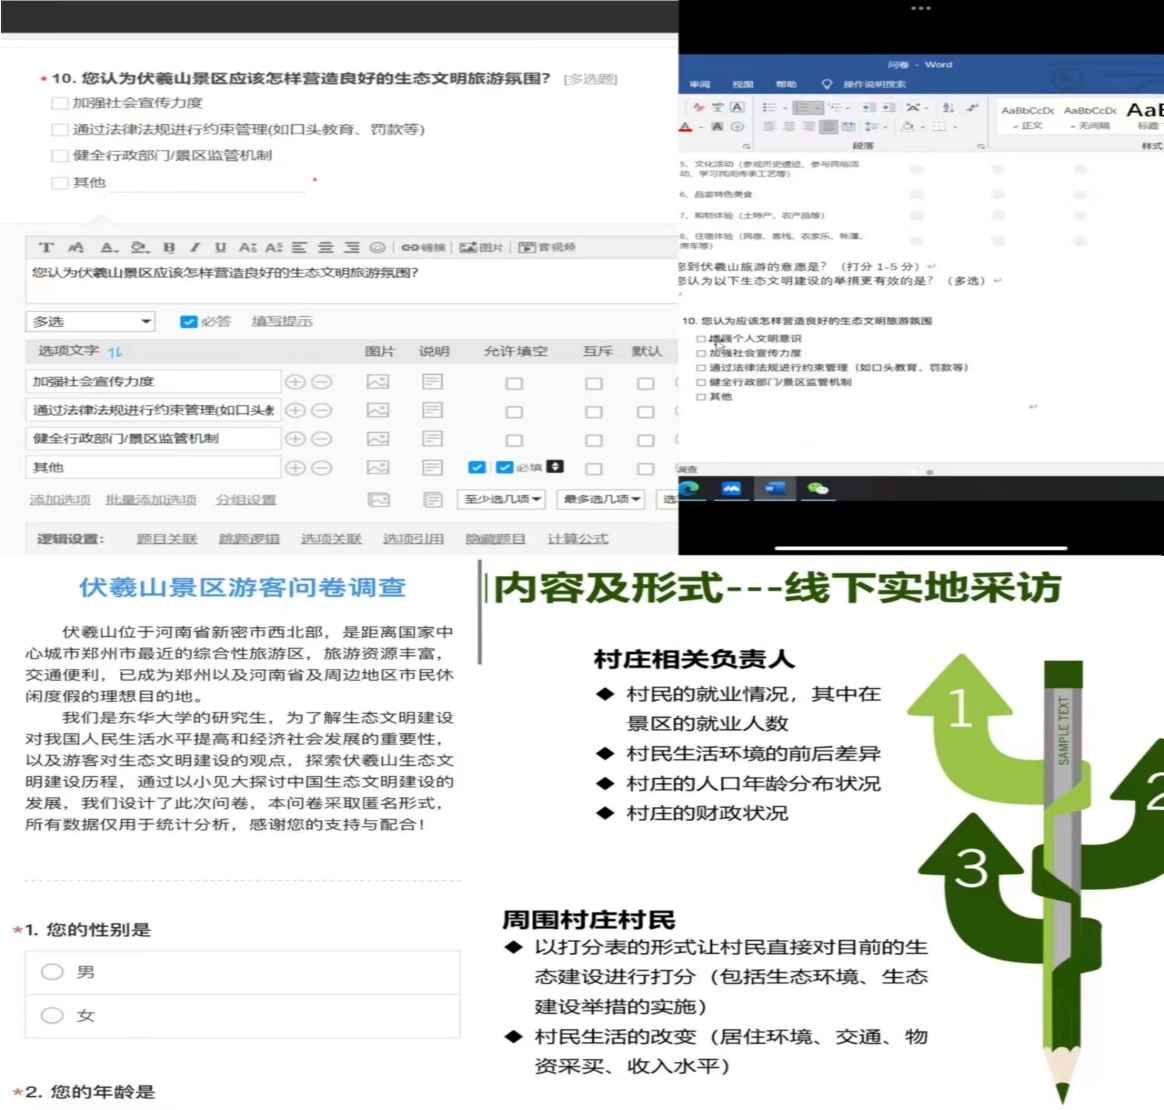Expand the 最多选几项 dropdown
Image resolution: width=1164 pixels, height=1110 pixels.
[x=601, y=499]
